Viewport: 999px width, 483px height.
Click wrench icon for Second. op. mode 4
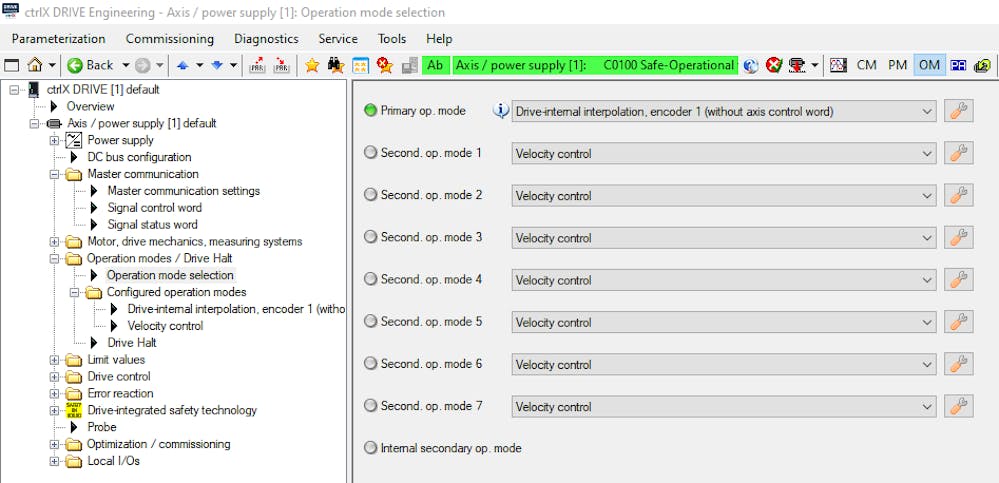(958, 280)
